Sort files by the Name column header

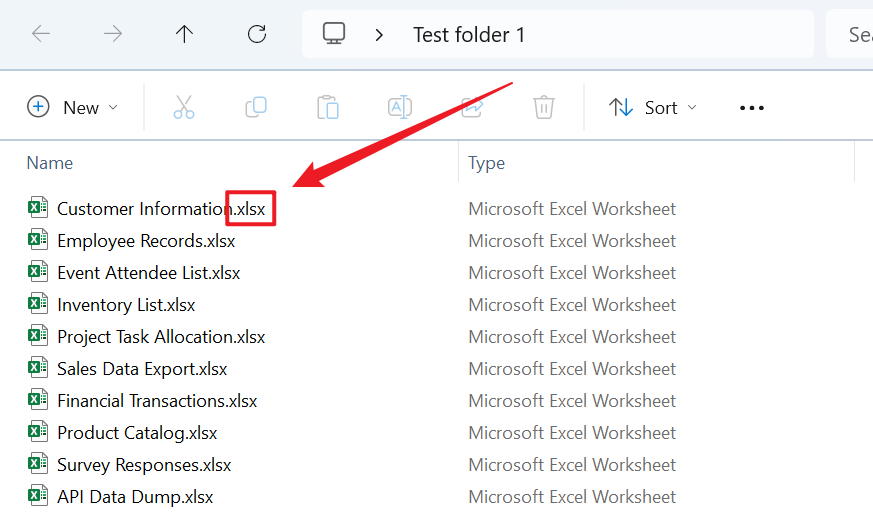click(x=50, y=163)
